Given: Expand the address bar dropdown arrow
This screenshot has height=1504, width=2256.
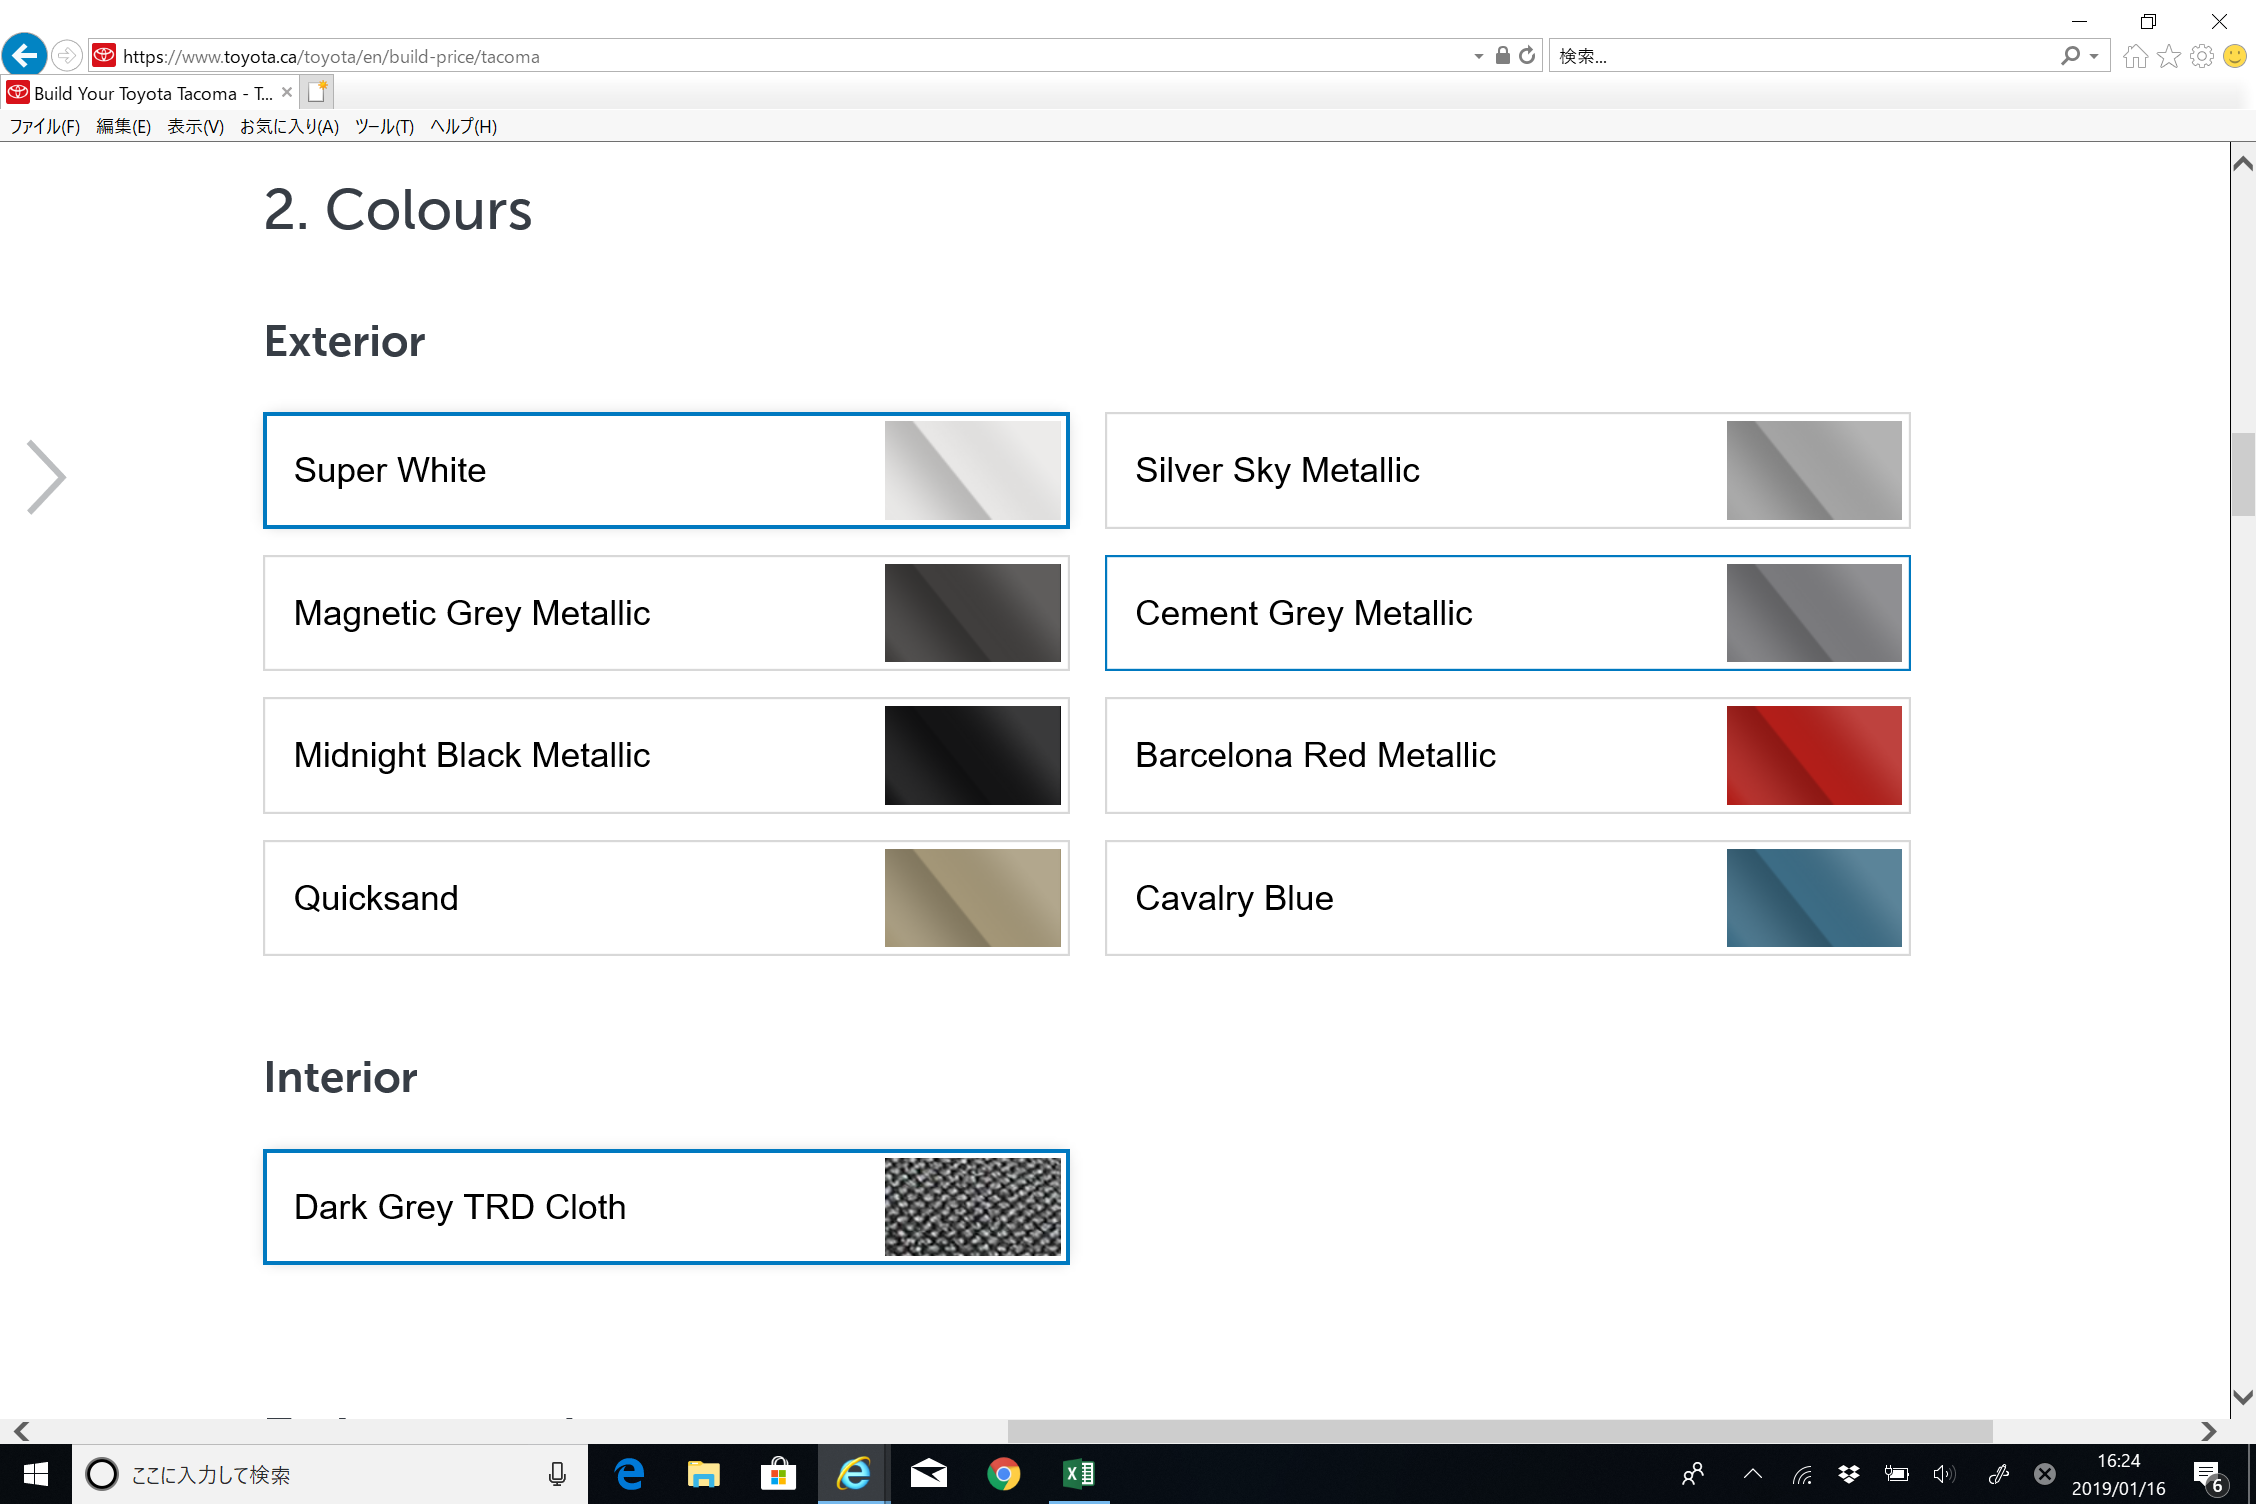Looking at the screenshot, I should (x=1478, y=56).
